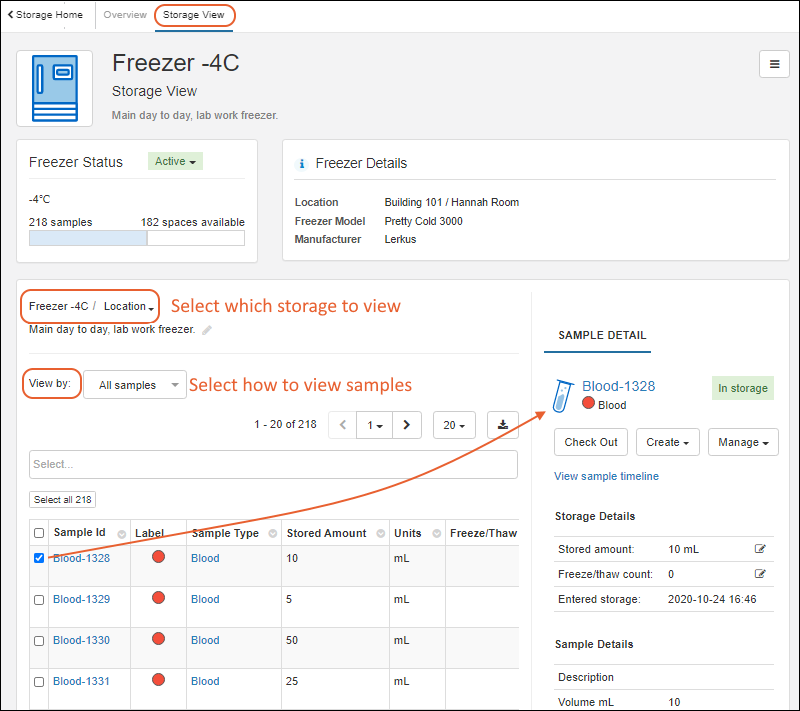This screenshot has width=800, height=711.
Task: Click the freezer capacity progress bar
Action: [x=137, y=238]
